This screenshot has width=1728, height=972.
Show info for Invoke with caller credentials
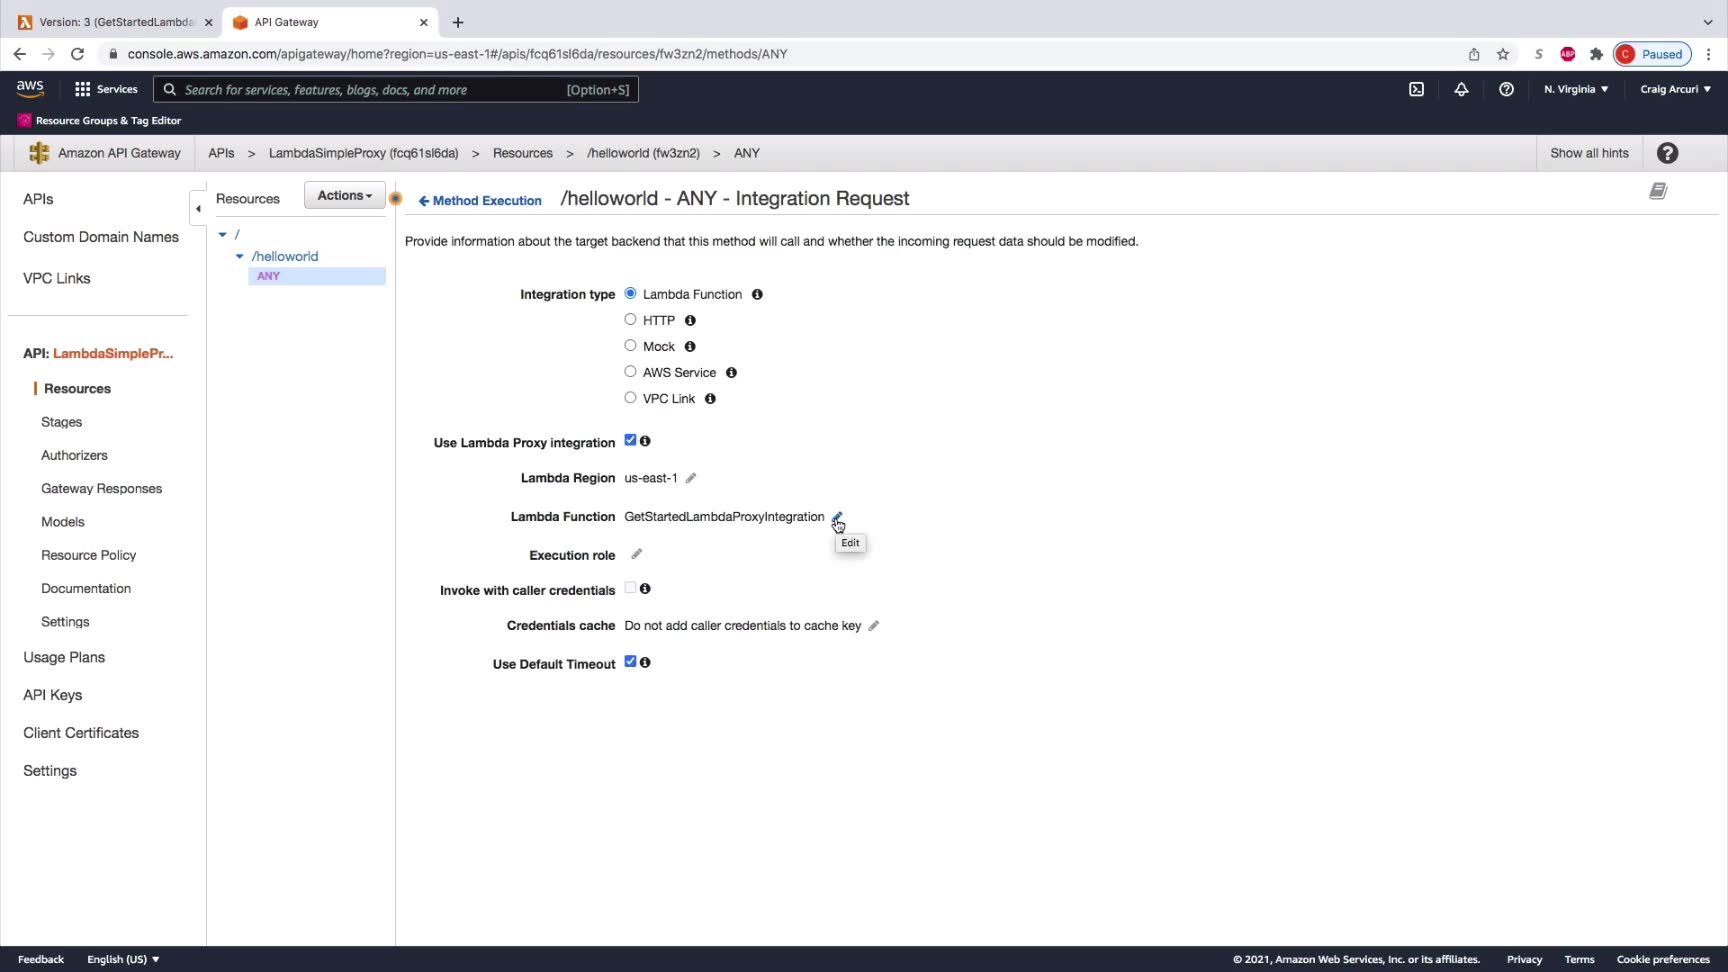(x=645, y=589)
